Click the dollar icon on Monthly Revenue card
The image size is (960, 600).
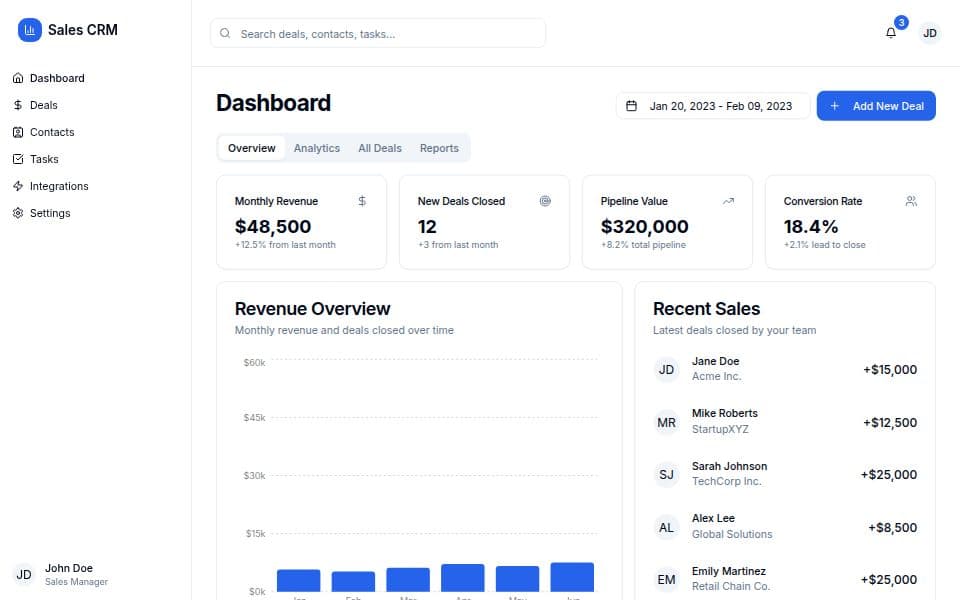click(361, 201)
